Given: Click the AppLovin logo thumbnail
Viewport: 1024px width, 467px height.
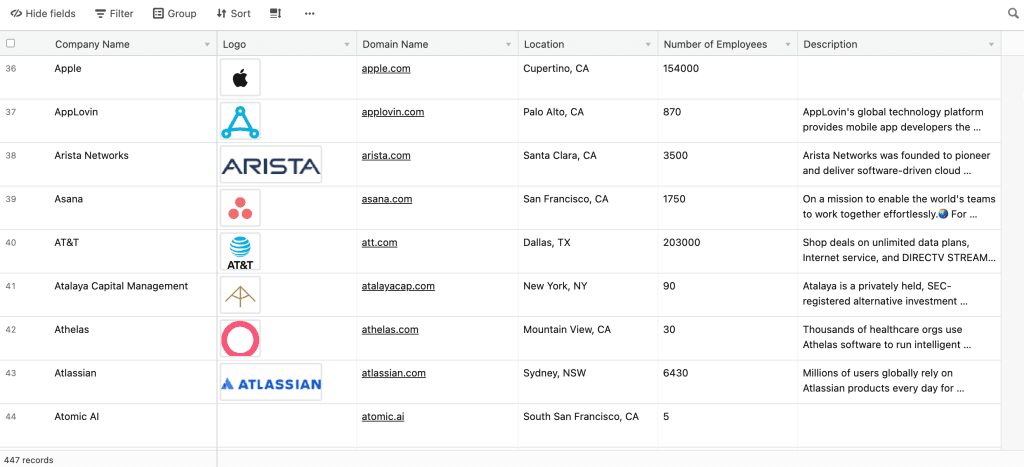Looking at the screenshot, I should coord(240,121).
